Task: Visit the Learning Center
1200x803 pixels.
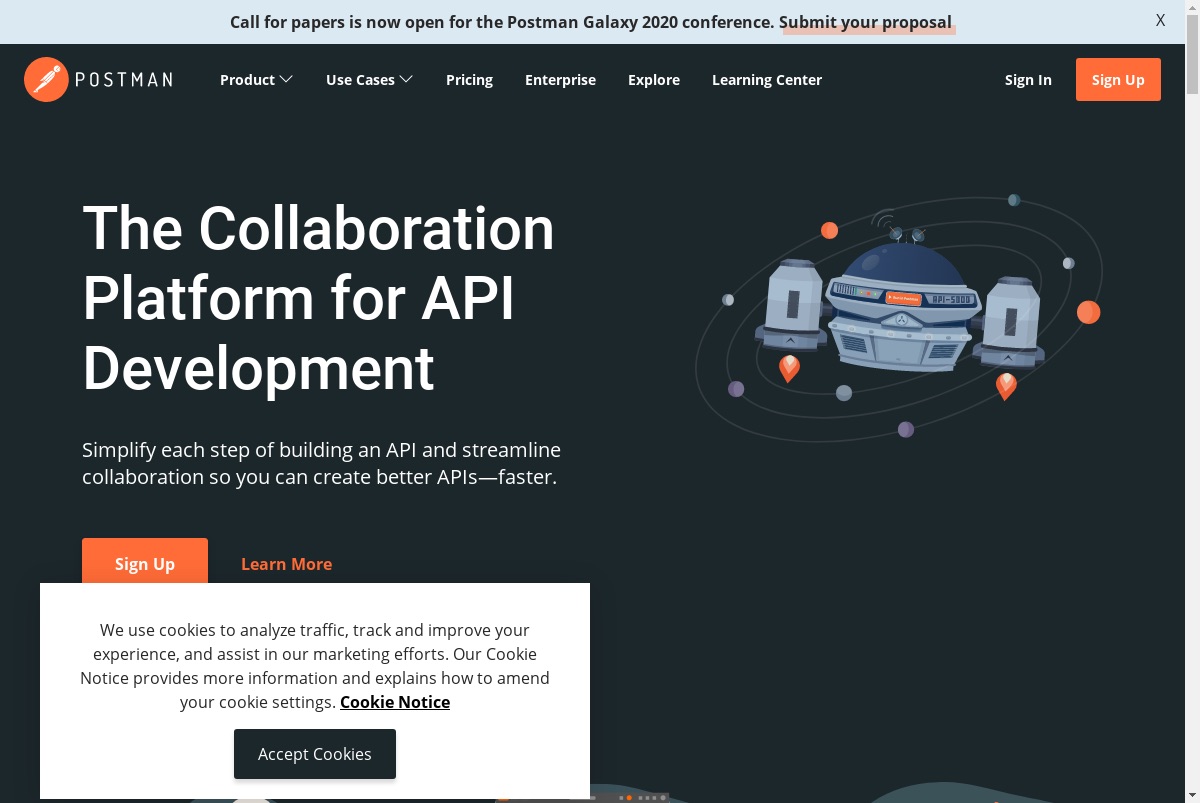Action: pos(767,80)
